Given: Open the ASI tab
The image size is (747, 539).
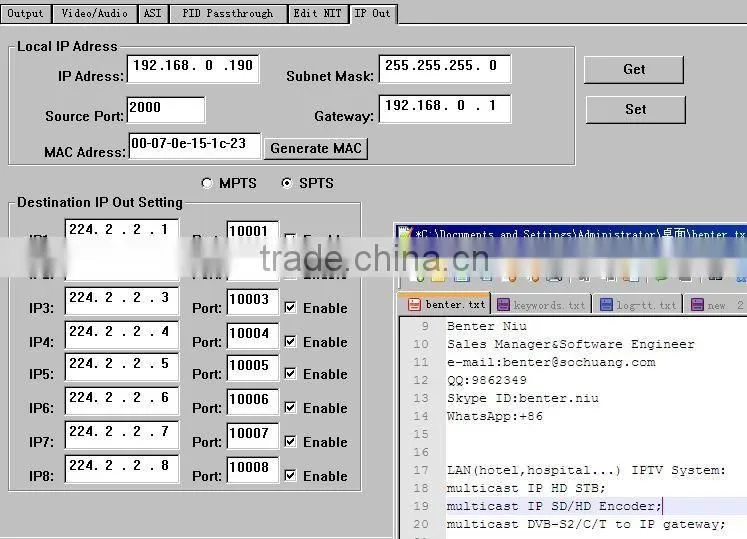Looking at the screenshot, I should tap(152, 13).
